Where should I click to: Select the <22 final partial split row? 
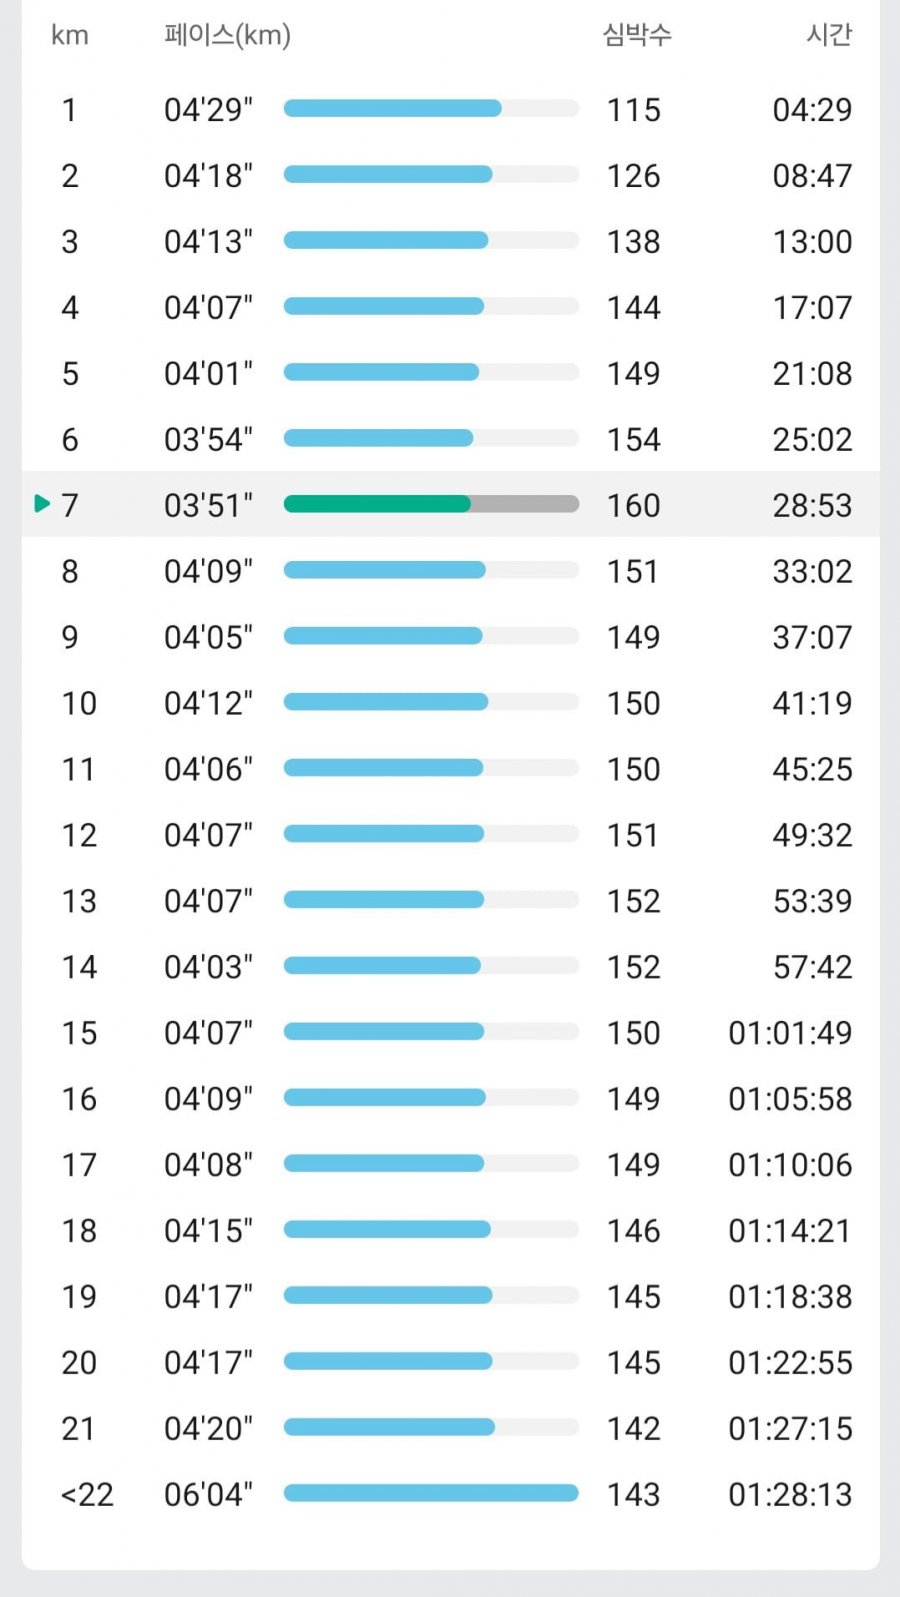tap(450, 1494)
